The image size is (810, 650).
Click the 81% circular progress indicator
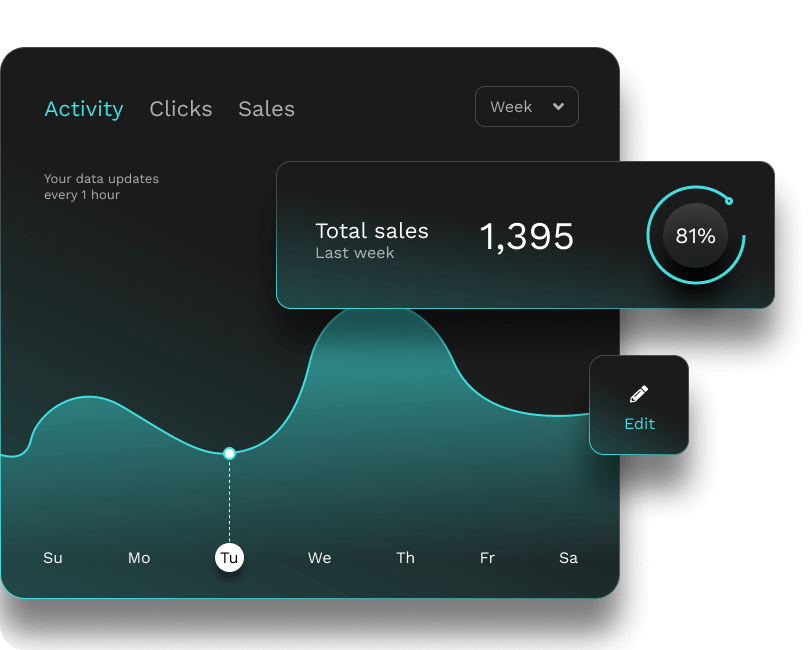click(695, 236)
